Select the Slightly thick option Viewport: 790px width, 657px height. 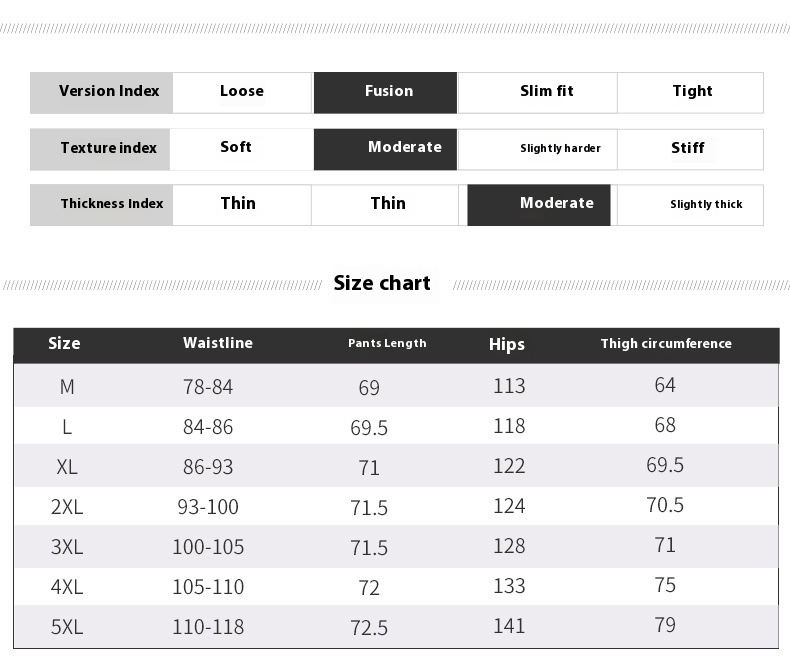click(706, 205)
